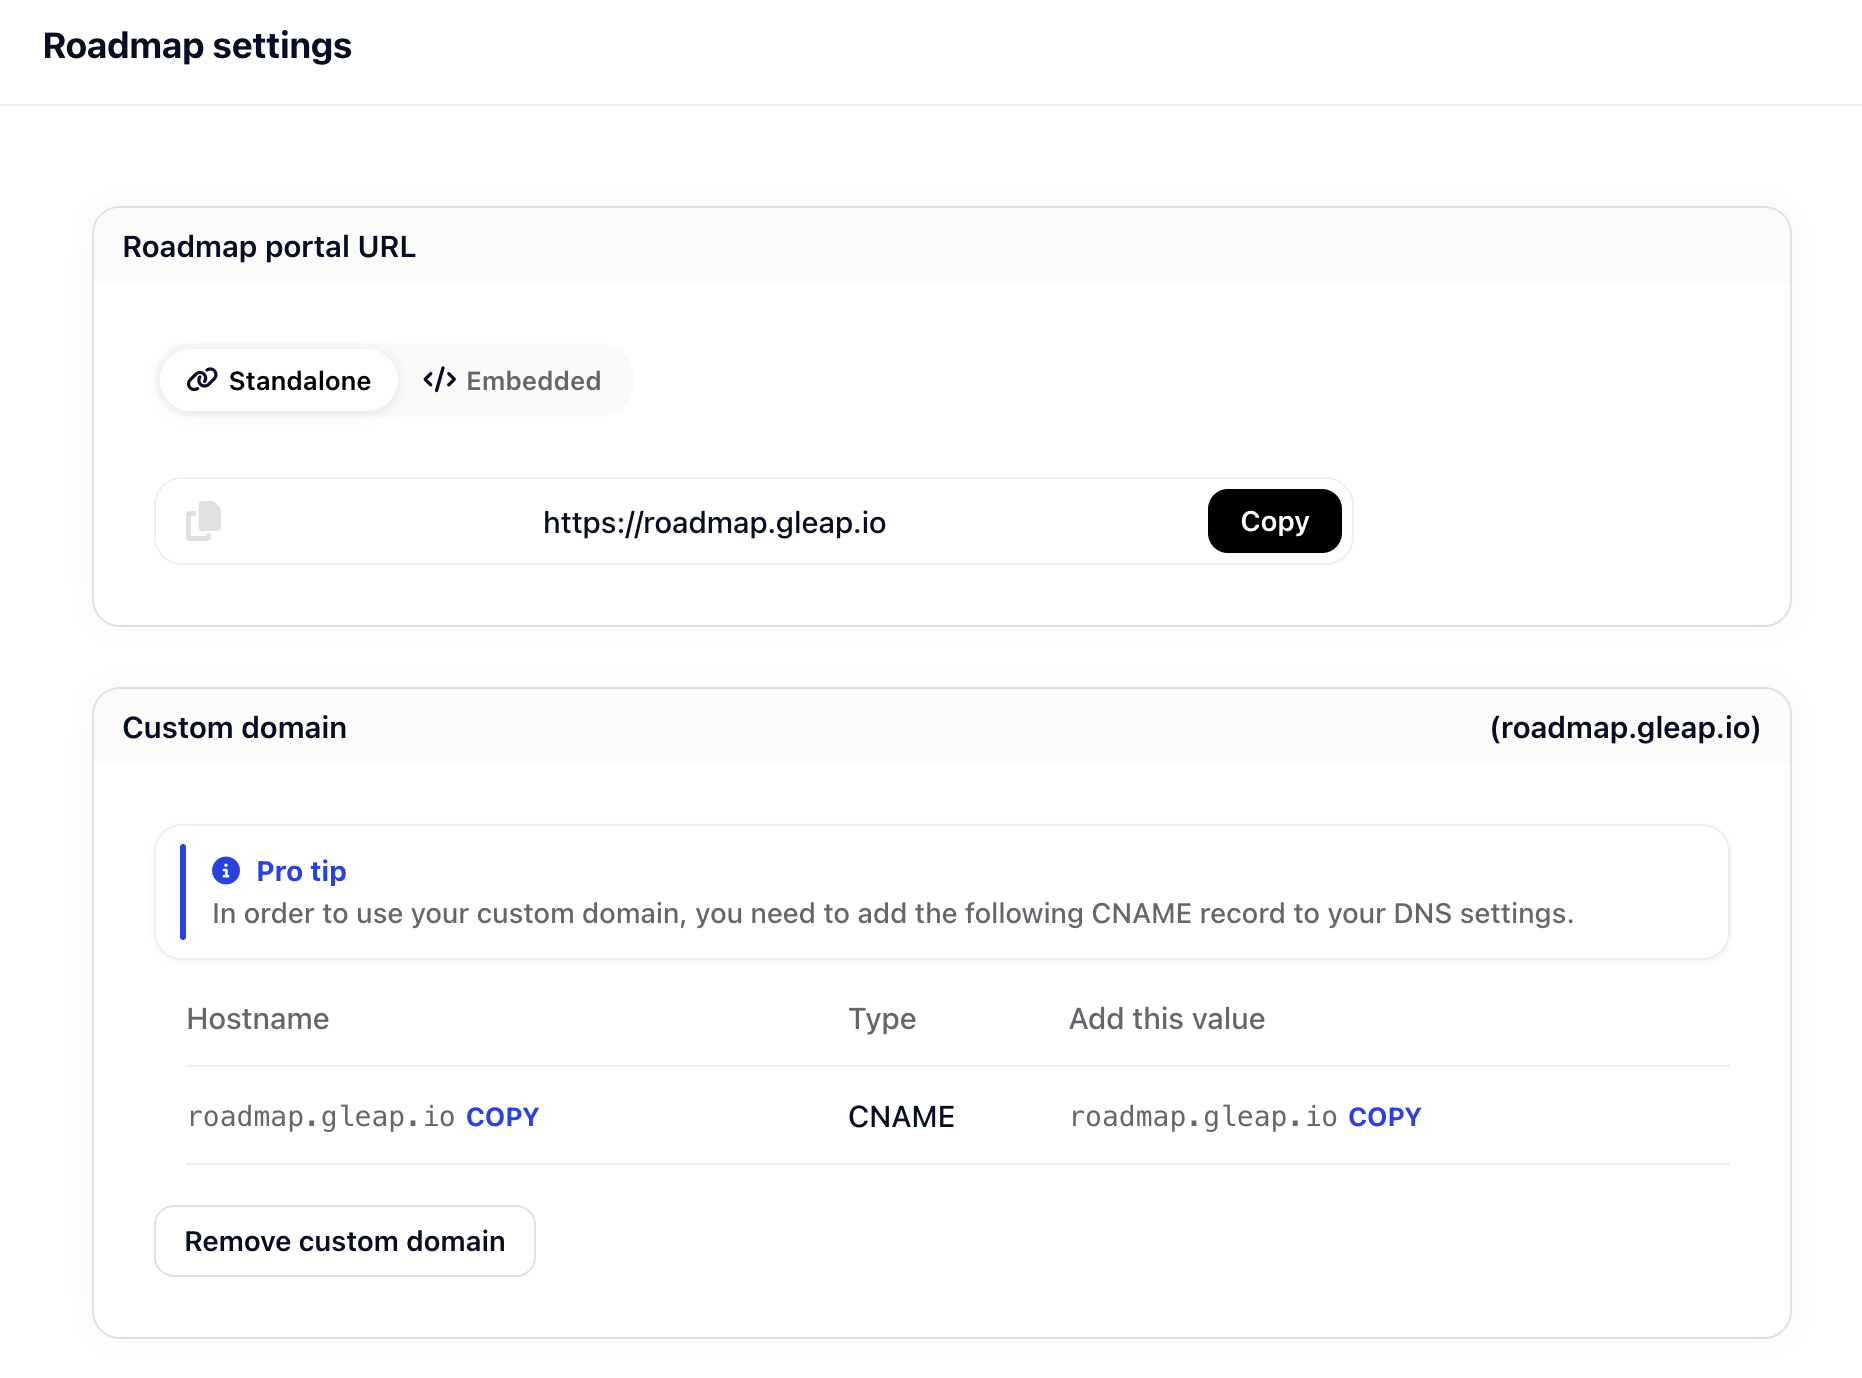Screen dimensions: 1862x1378
Task: Click the code brackets icon beside Embedded
Action: click(439, 380)
